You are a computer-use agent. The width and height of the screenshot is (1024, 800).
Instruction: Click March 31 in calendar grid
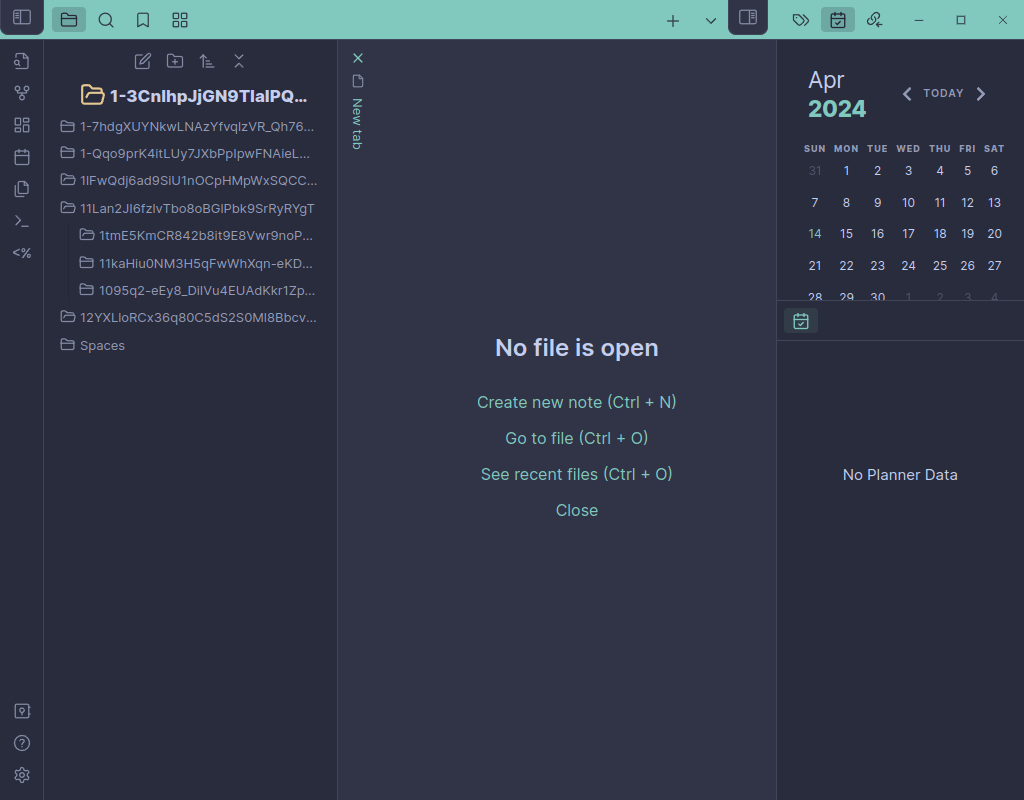pos(814,171)
